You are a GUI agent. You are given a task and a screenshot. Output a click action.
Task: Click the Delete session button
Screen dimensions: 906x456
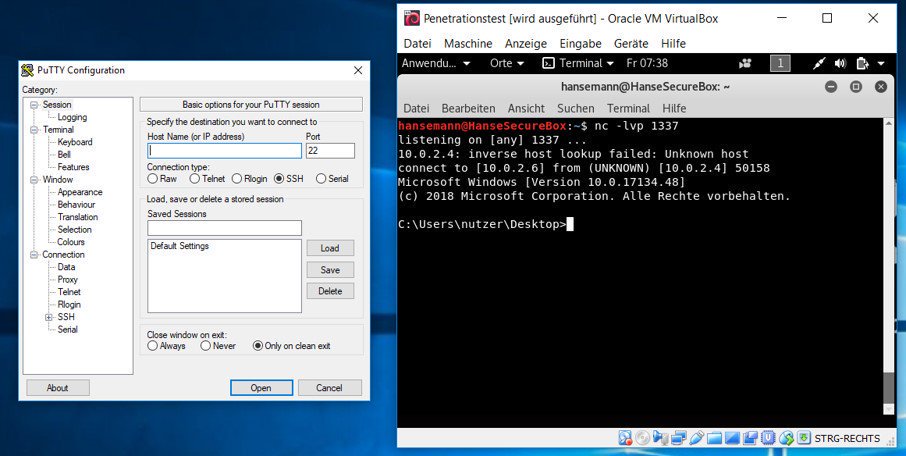tap(330, 291)
